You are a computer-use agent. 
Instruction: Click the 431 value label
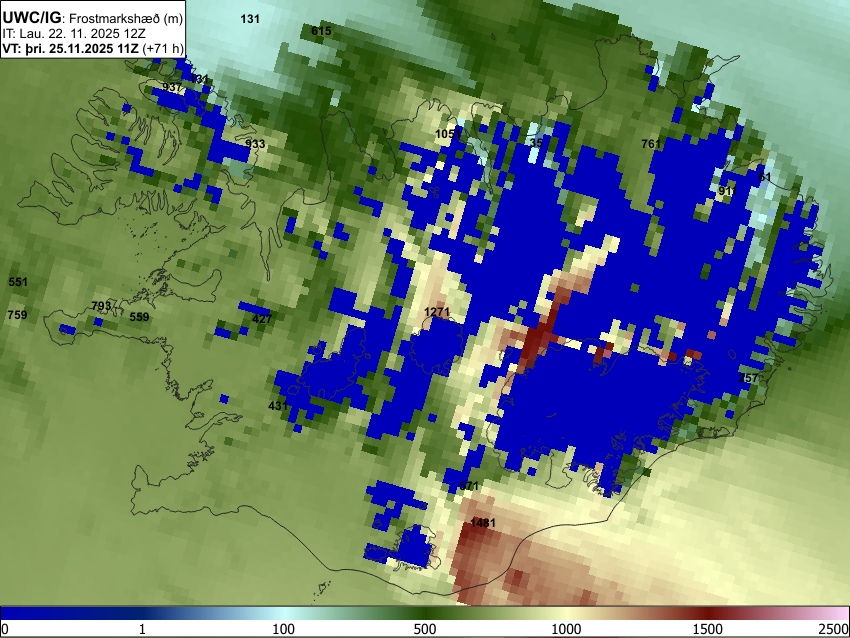(278, 405)
